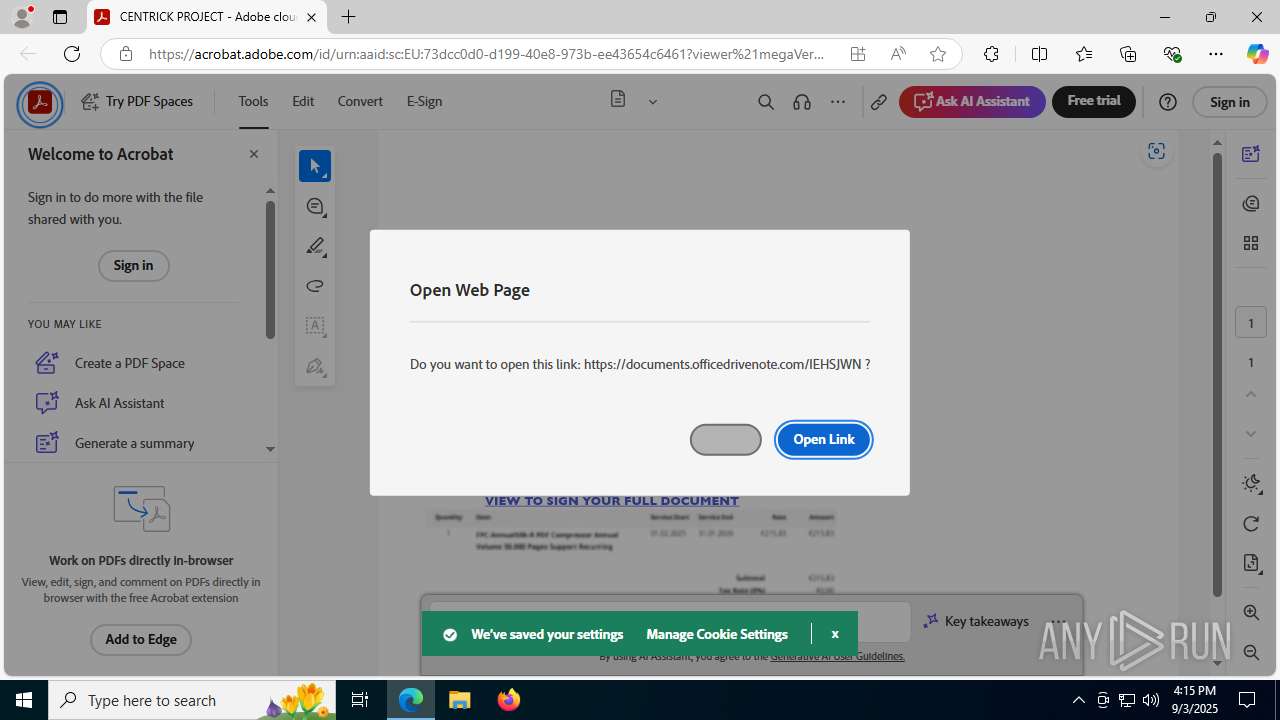
Task: Click Sign in in the welcome panel
Action: point(133,265)
